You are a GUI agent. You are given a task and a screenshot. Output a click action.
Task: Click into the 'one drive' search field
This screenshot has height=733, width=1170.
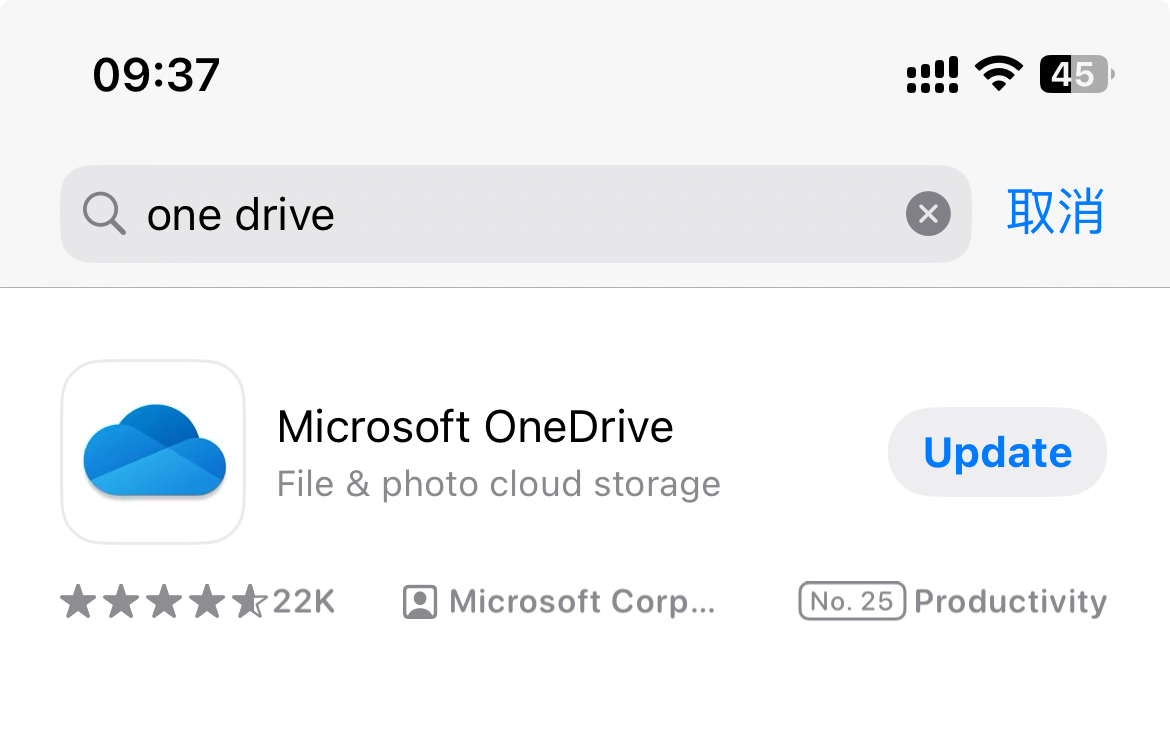coord(516,213)
